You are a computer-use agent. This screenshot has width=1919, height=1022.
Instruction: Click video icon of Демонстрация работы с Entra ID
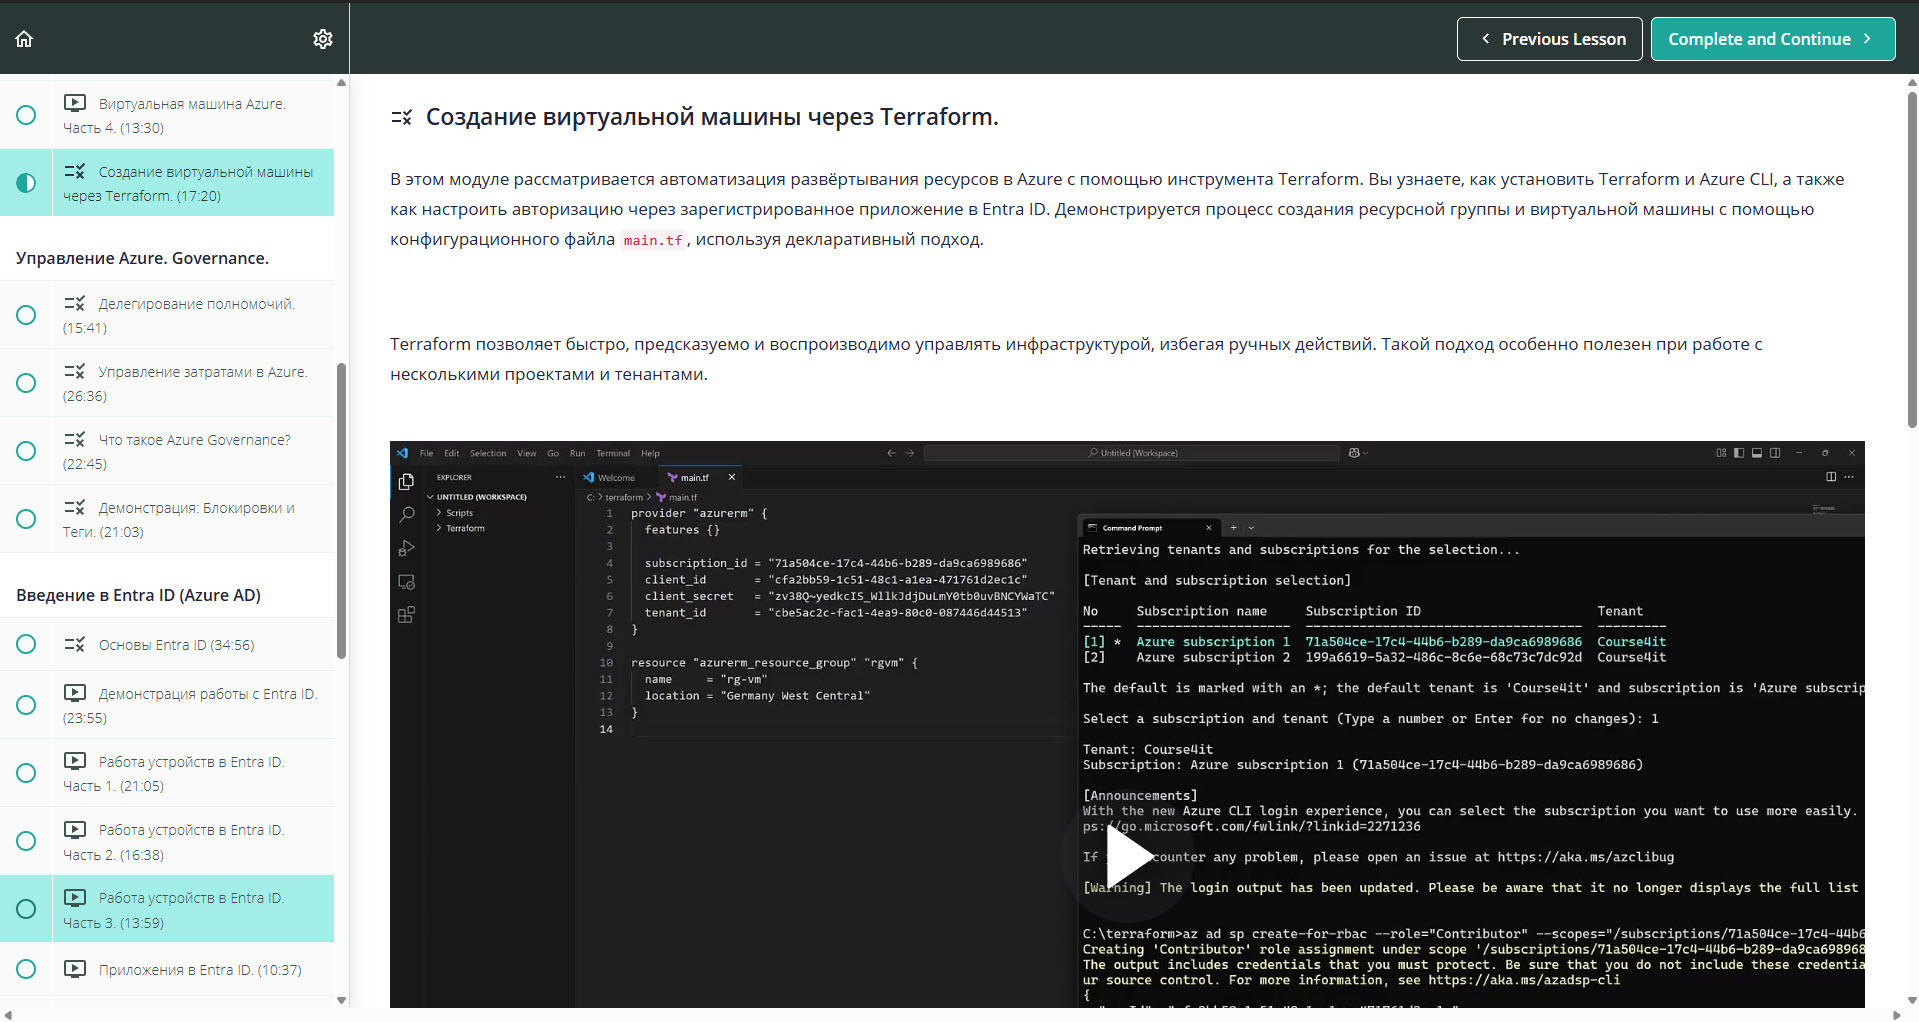click(x=75, y=692)
